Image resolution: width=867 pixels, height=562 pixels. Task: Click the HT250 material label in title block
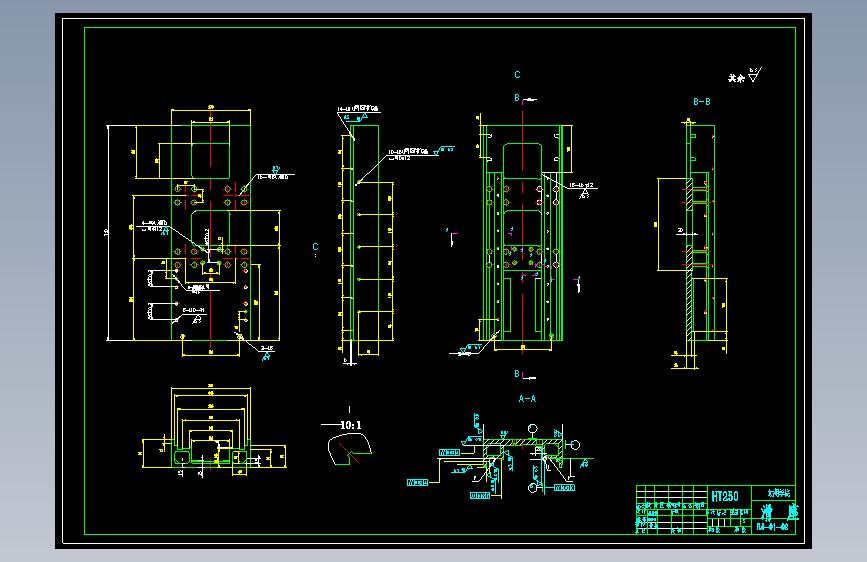coord(724,496)
